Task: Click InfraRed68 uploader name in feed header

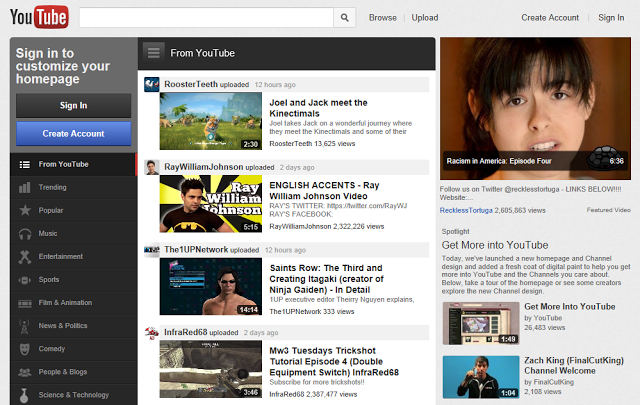Action: [186, 332]
